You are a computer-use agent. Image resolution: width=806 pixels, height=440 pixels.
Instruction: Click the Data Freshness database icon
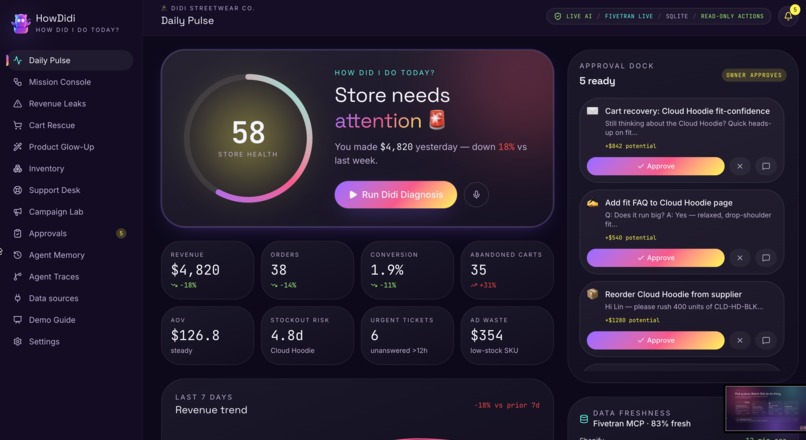584,419
